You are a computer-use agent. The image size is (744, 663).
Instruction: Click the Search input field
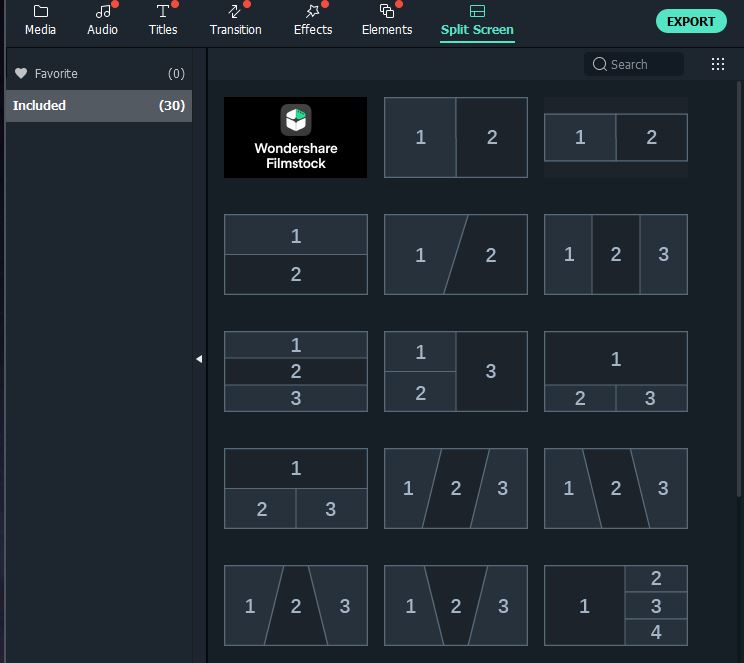[634, 64]
